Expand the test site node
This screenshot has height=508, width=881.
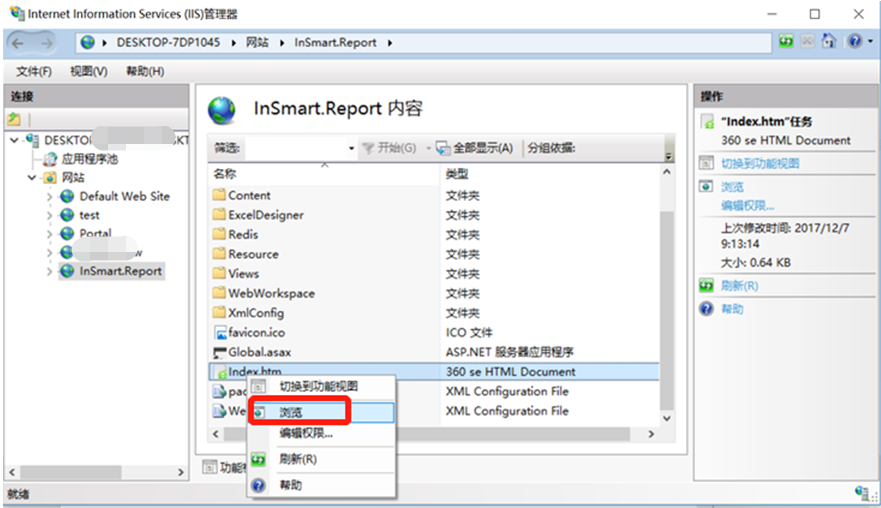[49, 215]
